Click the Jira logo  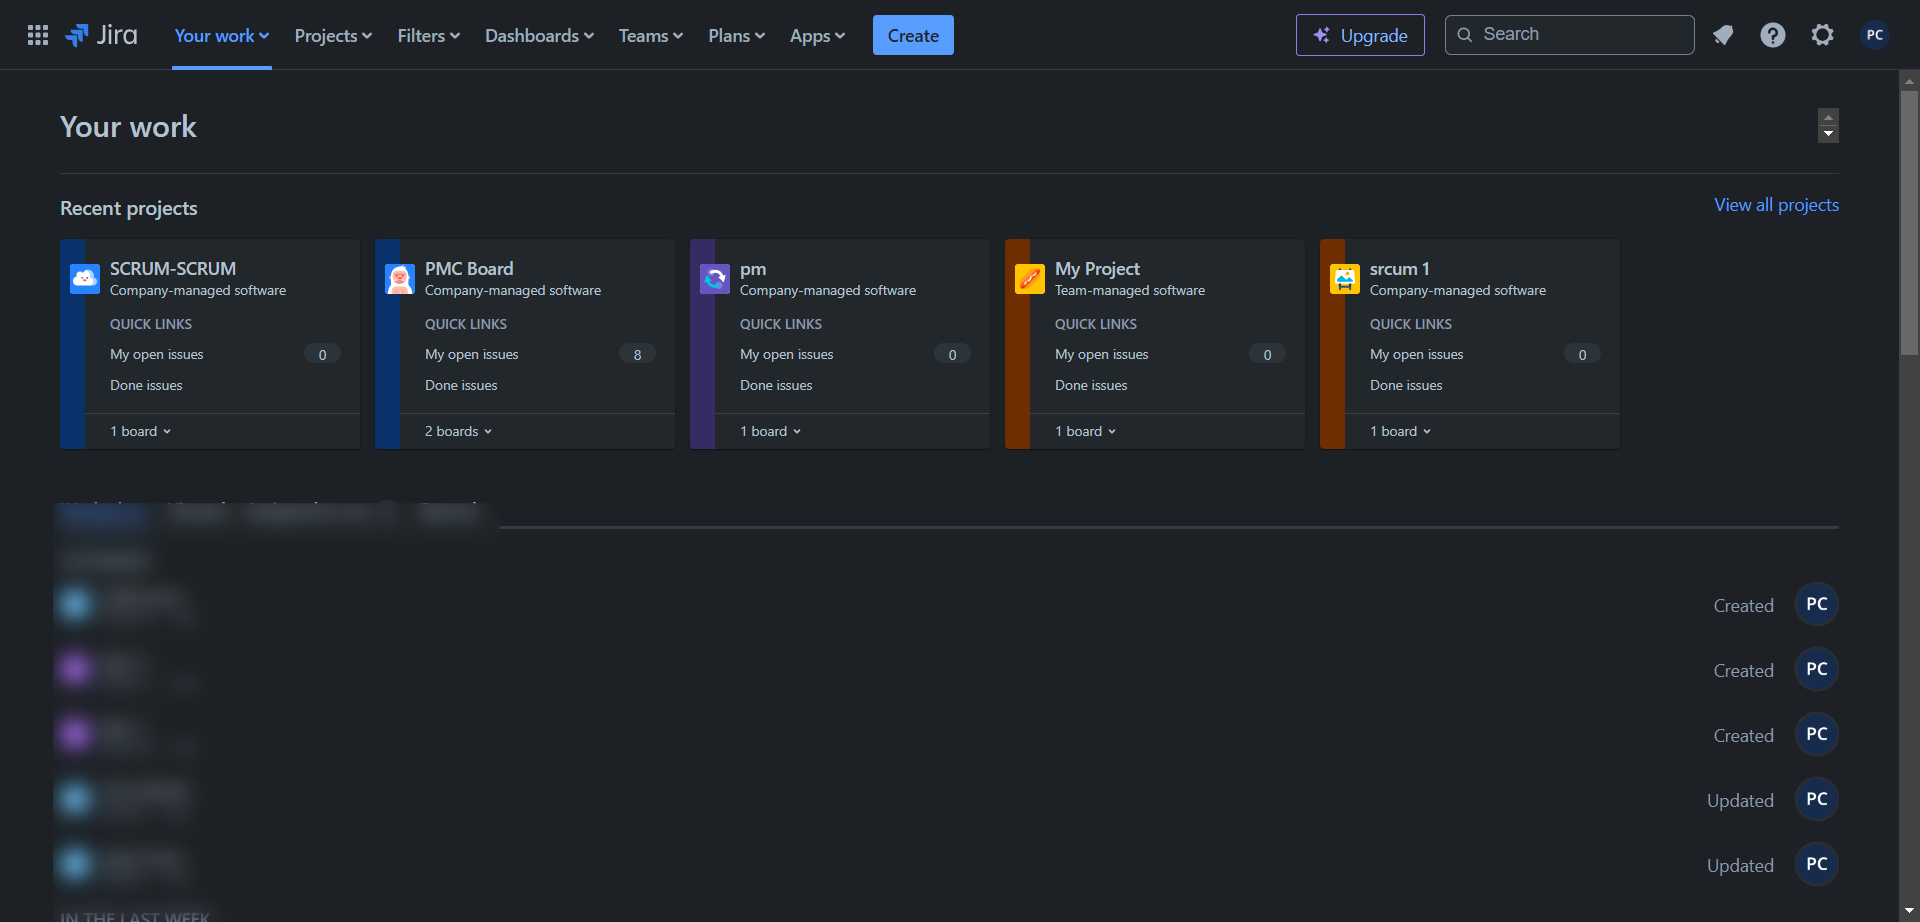tap(101, 35)
